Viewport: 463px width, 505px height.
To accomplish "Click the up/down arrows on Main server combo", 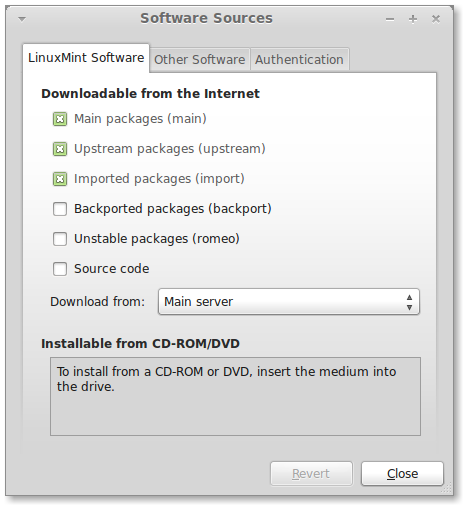I will [x=409, y=302].
